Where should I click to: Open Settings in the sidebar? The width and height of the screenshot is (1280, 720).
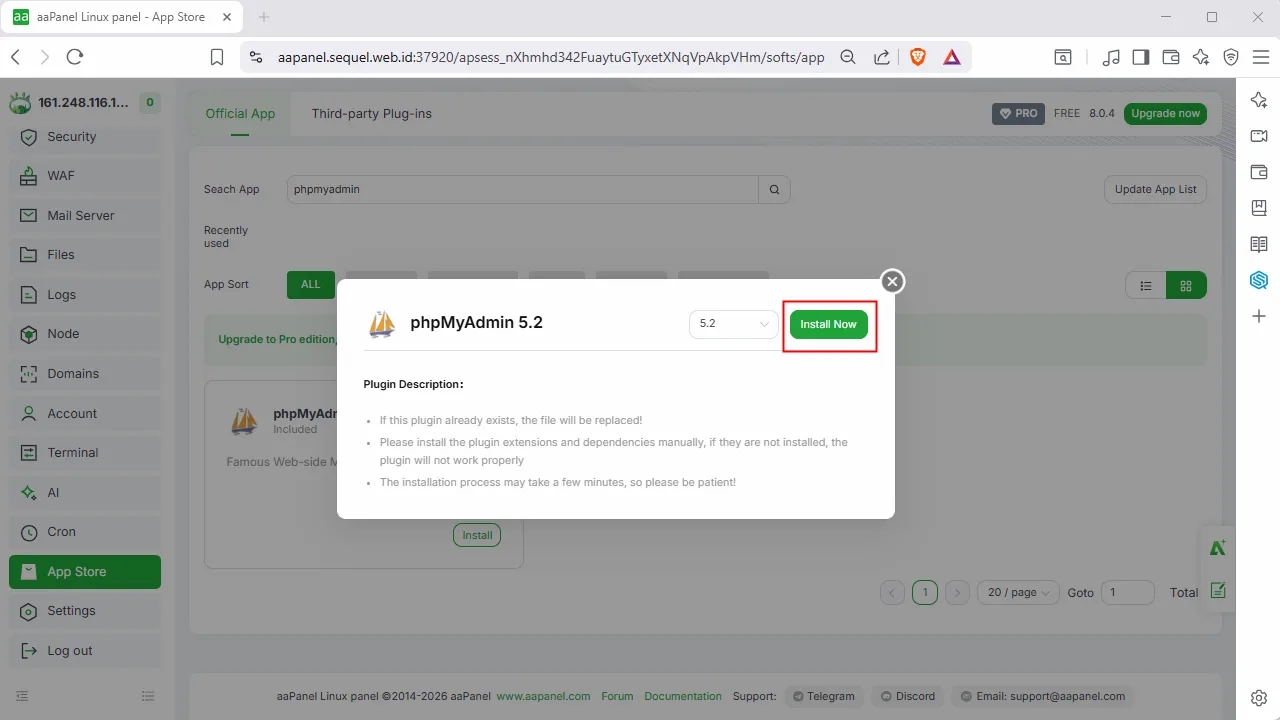click(x=85, y=611)
